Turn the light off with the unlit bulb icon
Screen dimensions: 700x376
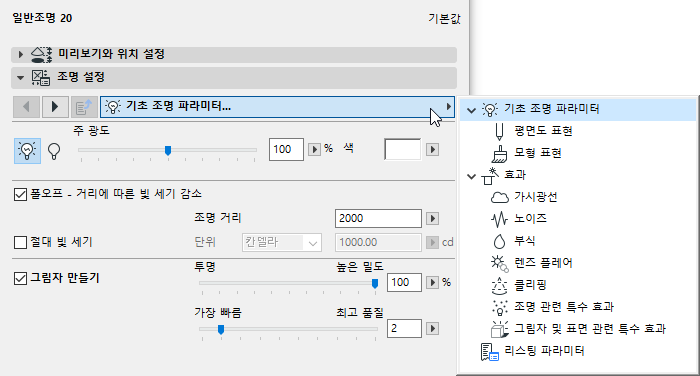[54, 151]
